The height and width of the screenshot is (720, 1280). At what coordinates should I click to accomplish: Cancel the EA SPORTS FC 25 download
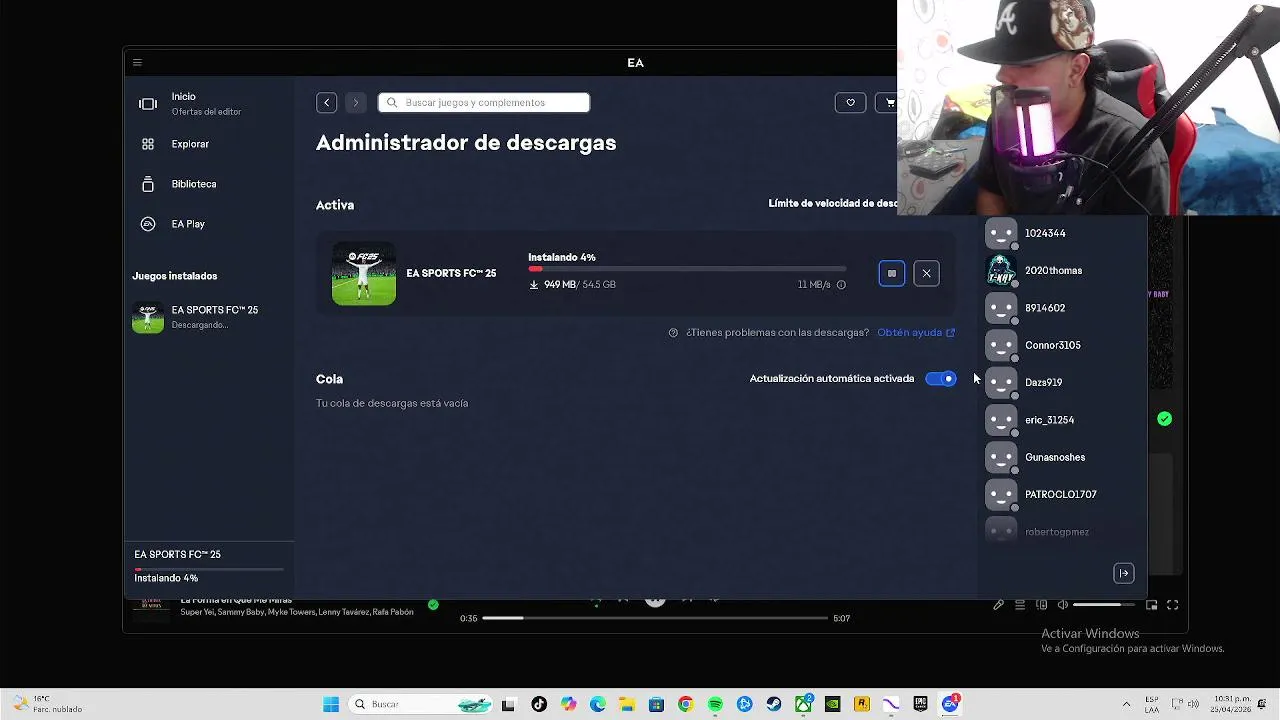click(x=926, y=273)
